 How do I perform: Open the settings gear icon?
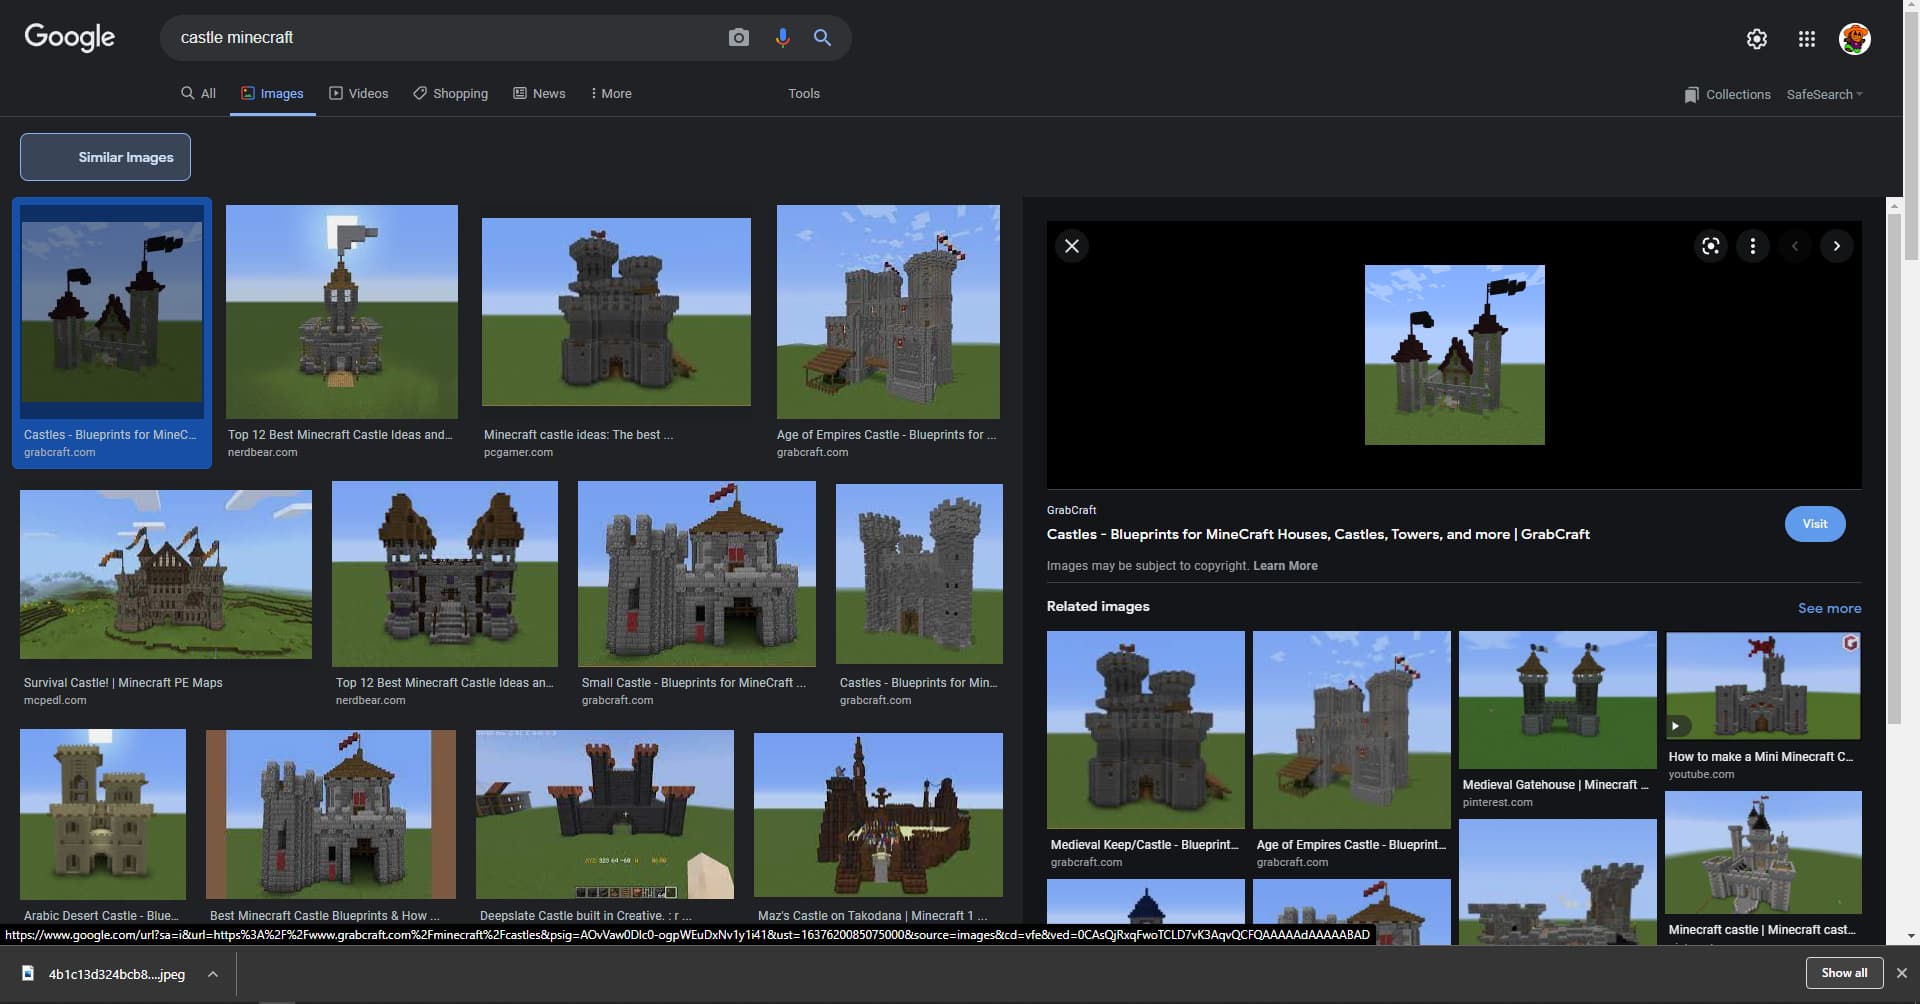(x=1756, y=39)
